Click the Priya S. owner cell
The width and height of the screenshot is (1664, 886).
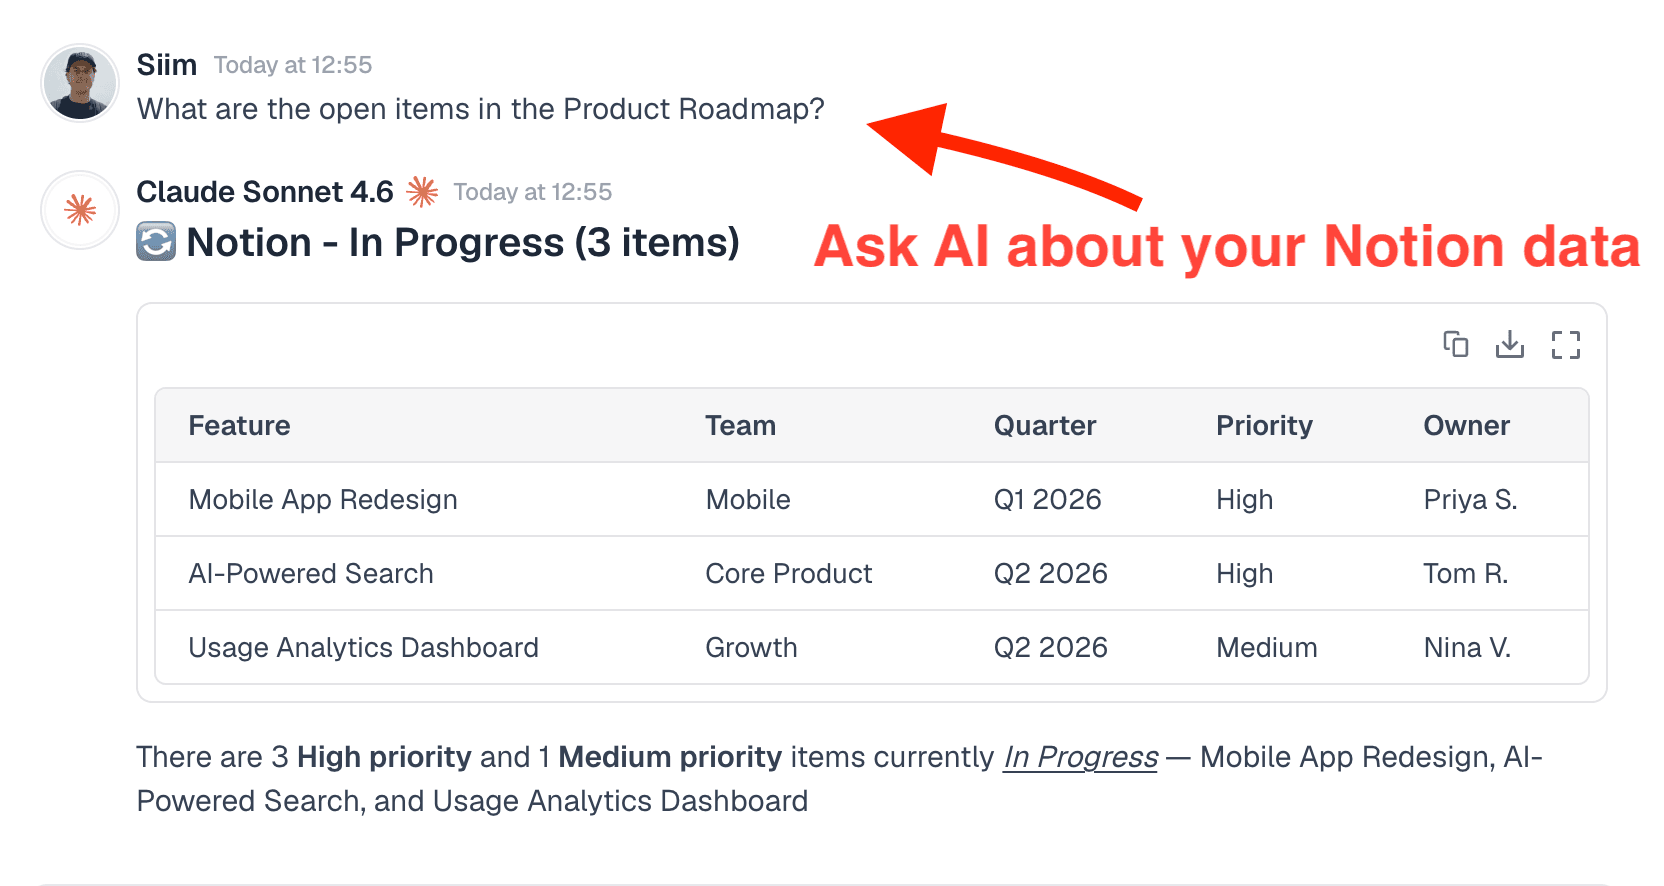1469,499
